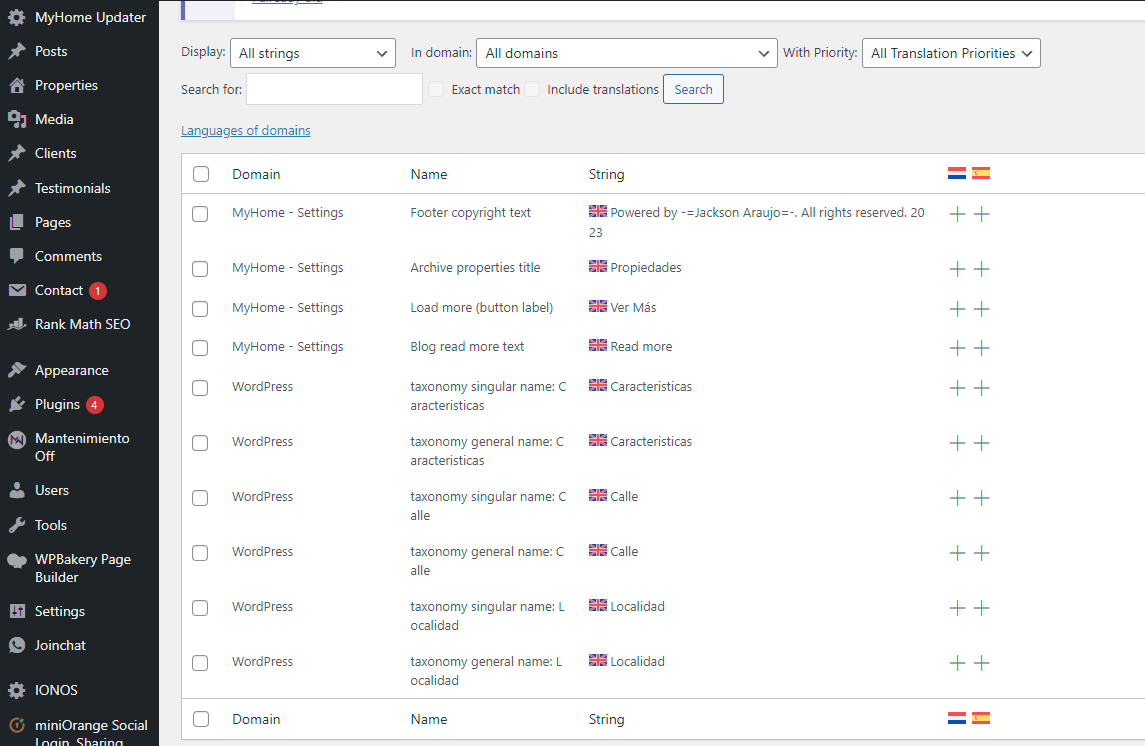
Task: Select taxonomy general name Calle row checkbox
Action: pyautogui.click(x=200, y=553)
